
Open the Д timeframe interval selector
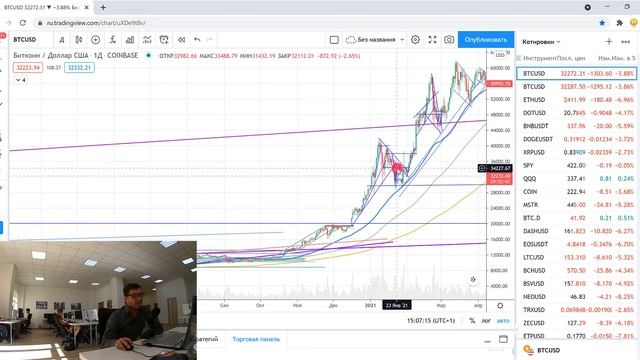(x=62, y=40)
